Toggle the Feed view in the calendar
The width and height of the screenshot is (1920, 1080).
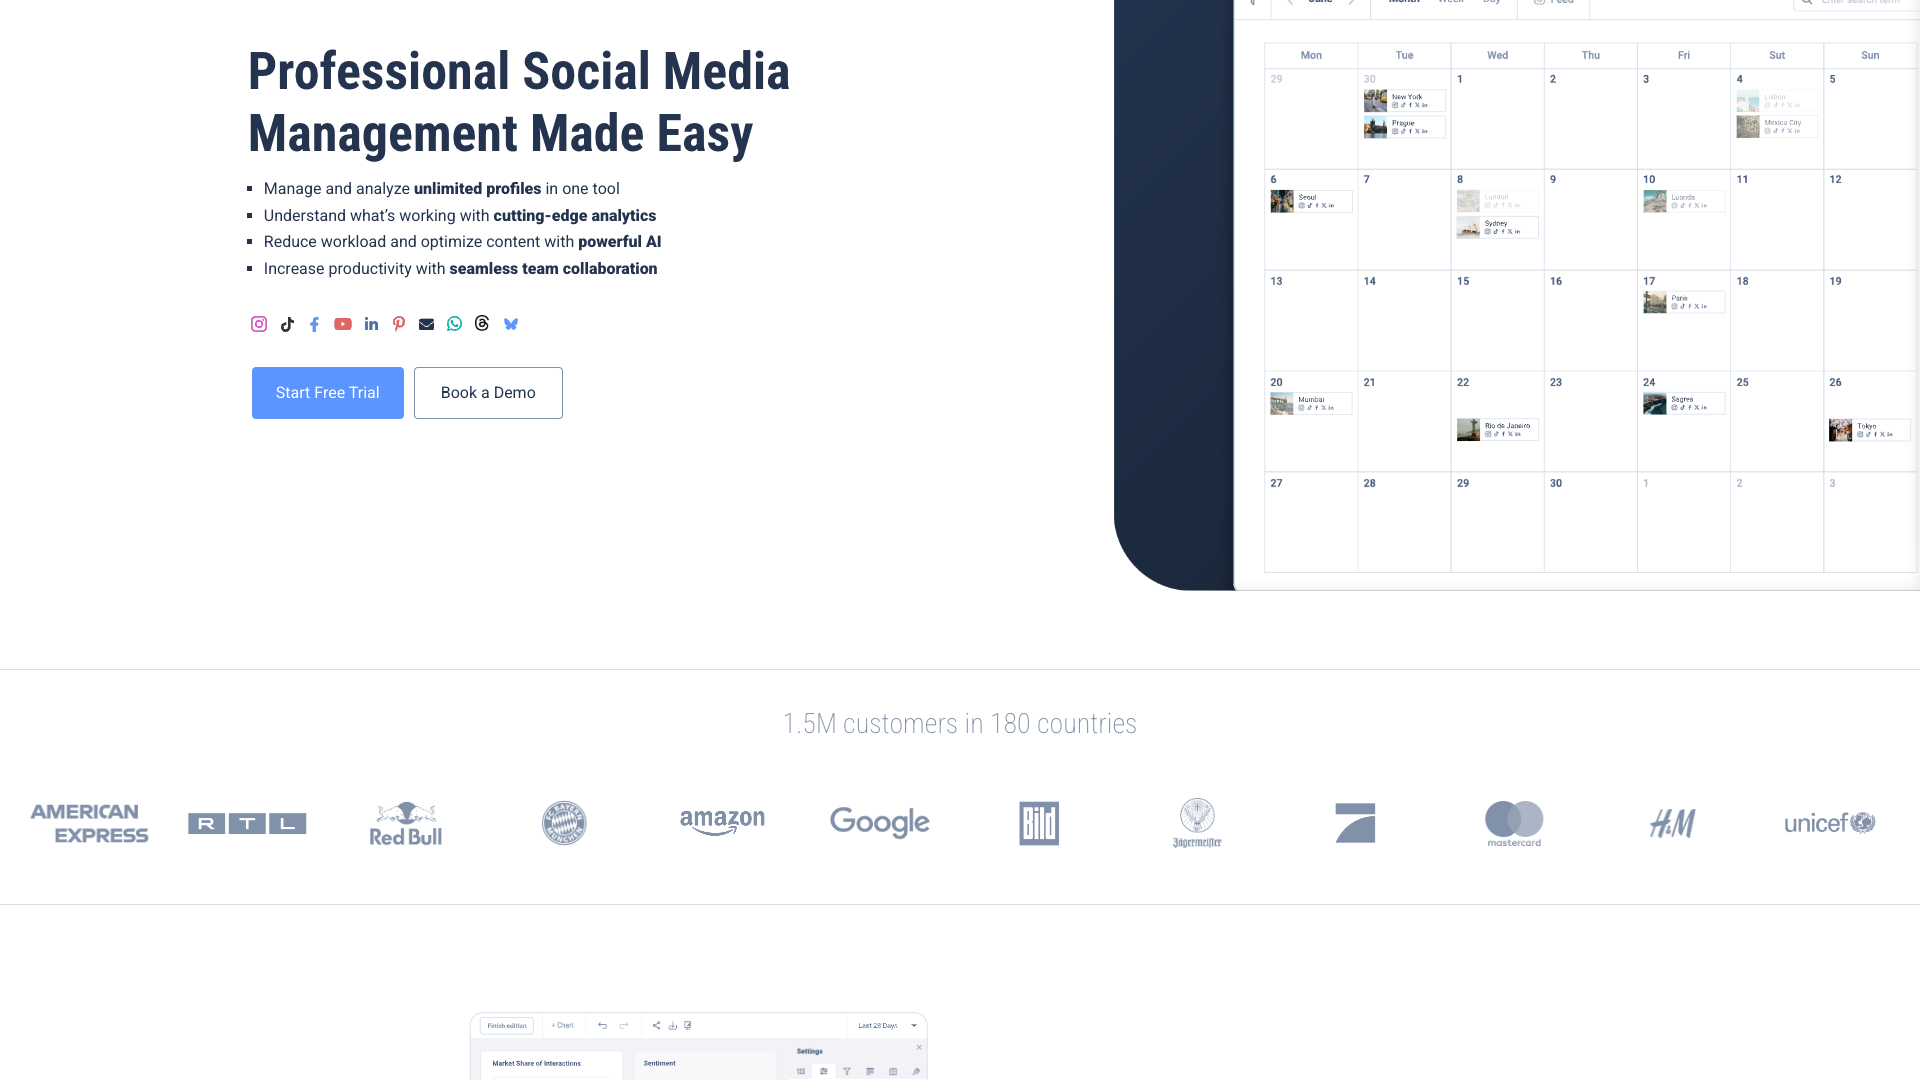(1555, 3)
